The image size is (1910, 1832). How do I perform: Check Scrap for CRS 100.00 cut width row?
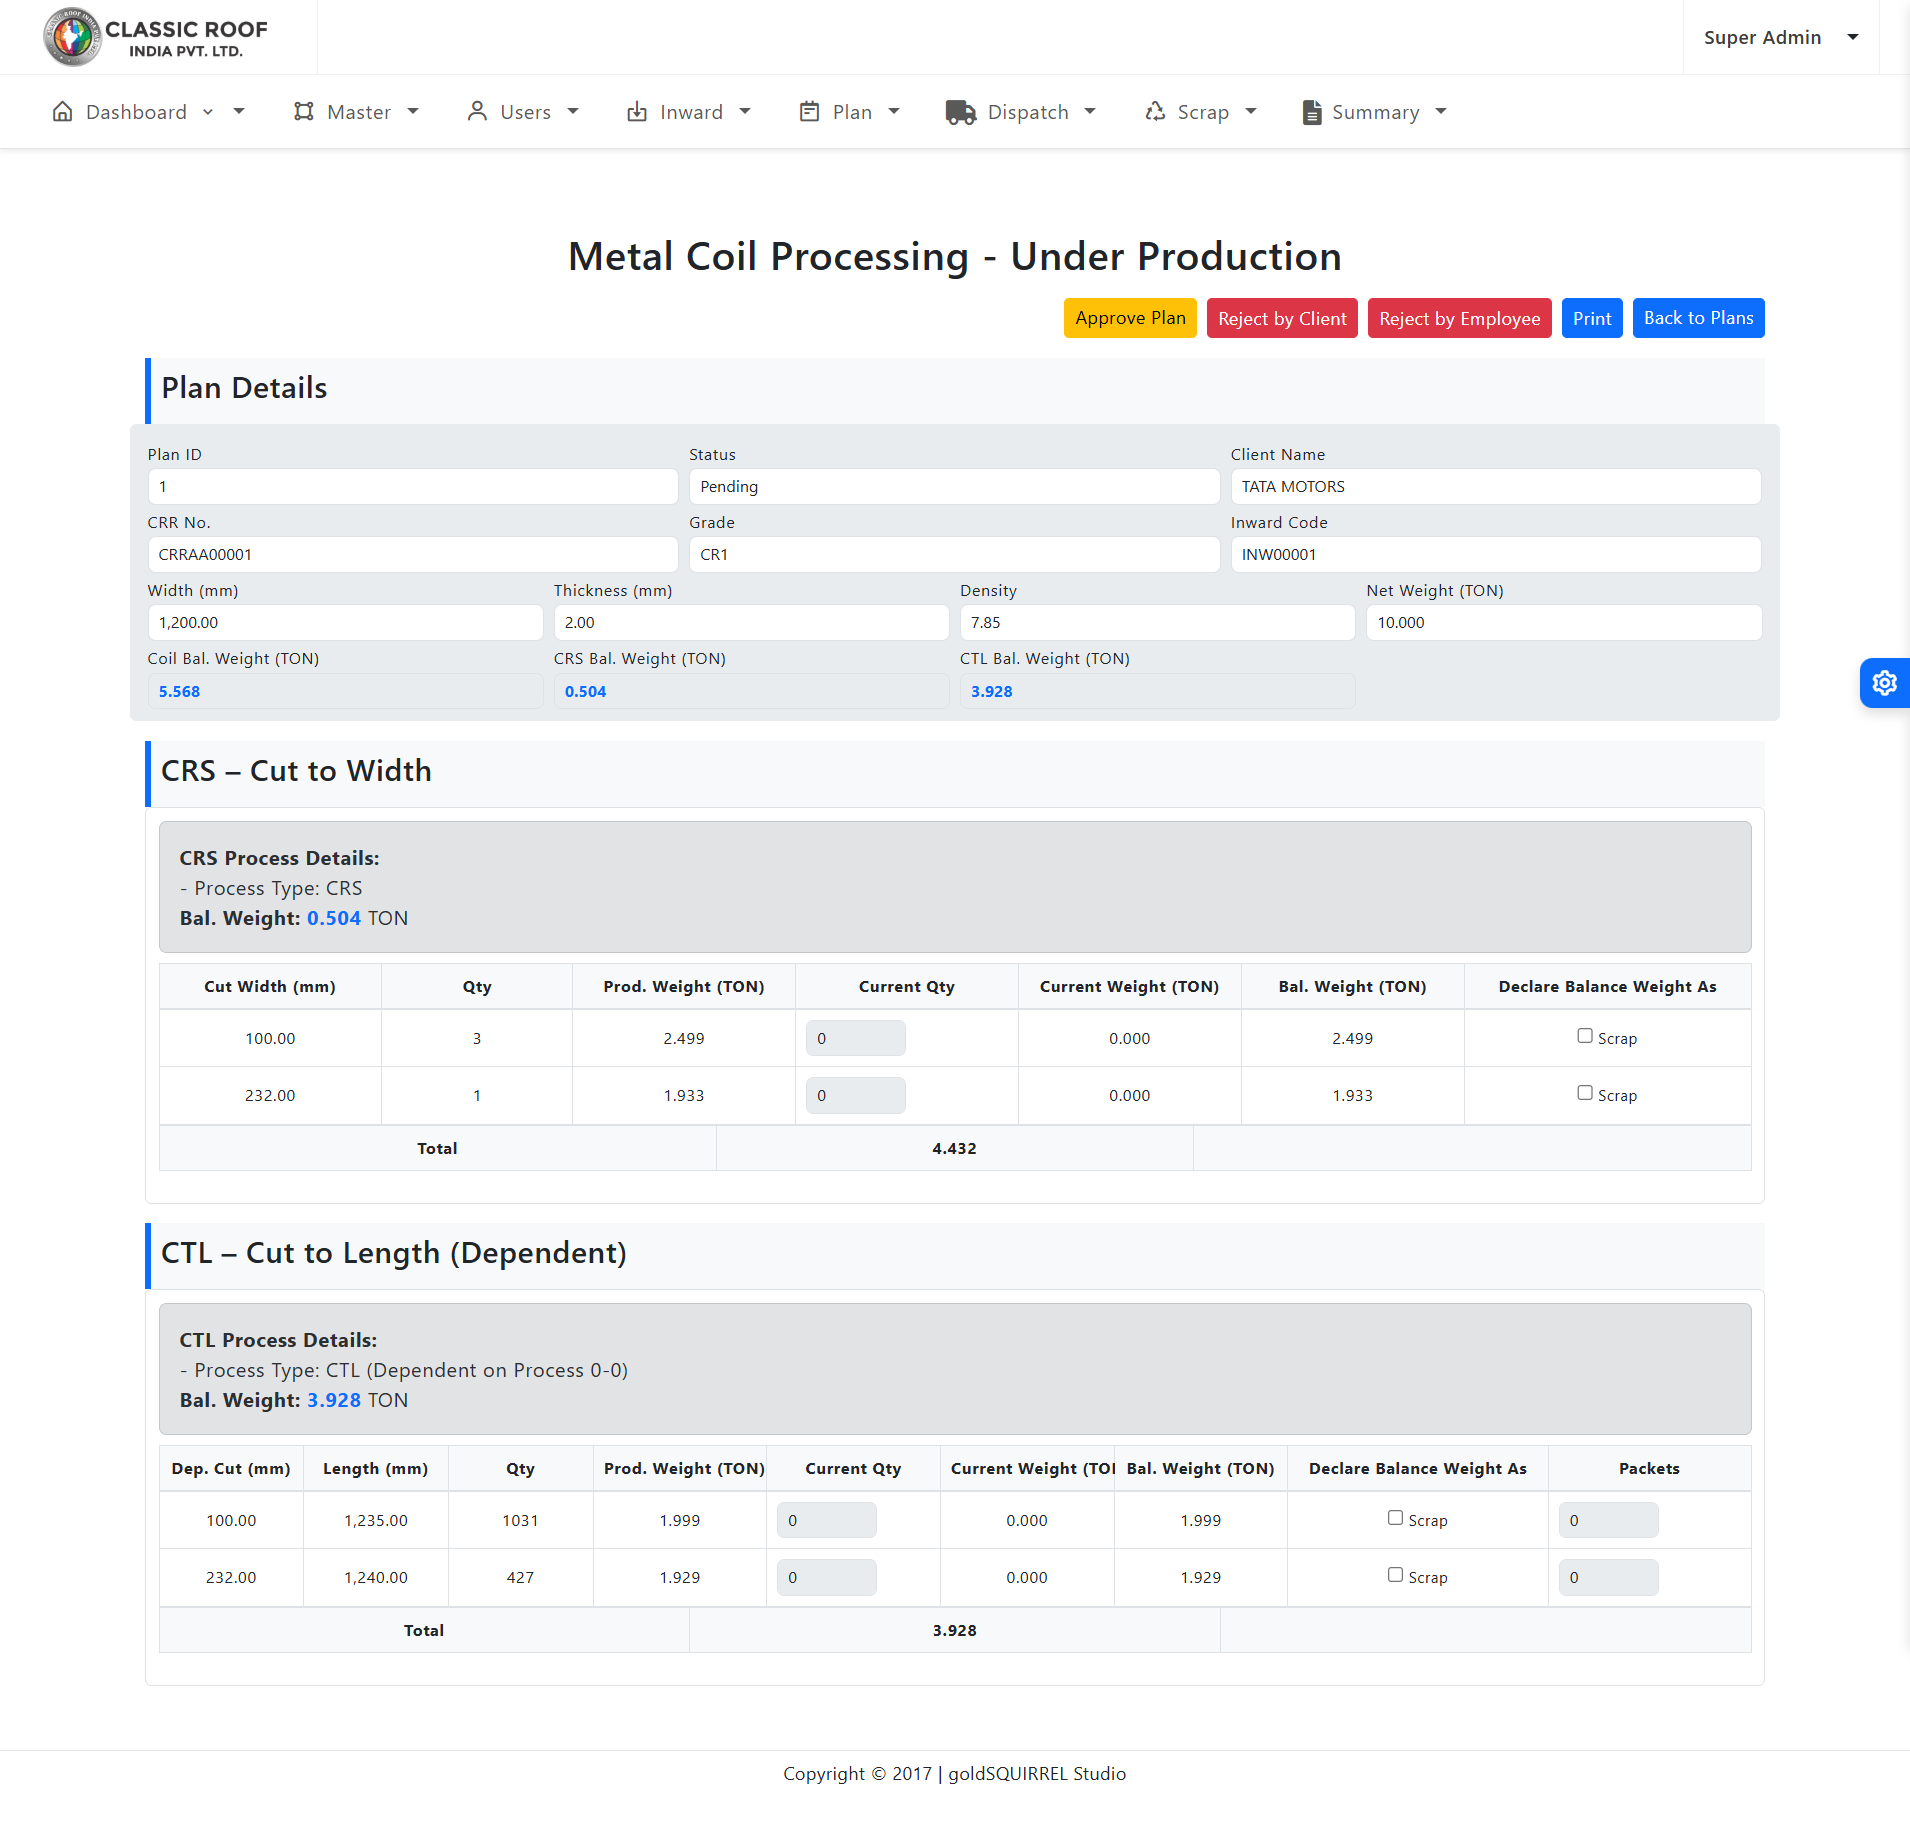pyautogui.click(x=1585, y=1036)
